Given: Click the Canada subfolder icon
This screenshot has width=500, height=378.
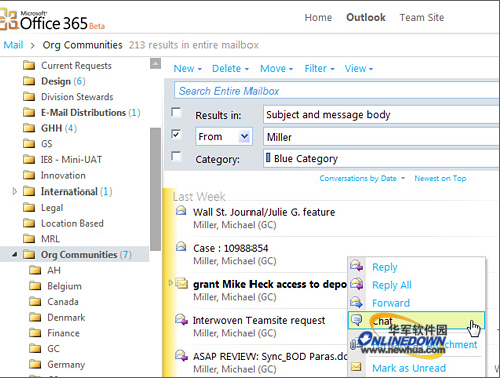Looking at the screenshot, I should pos(35,302).
